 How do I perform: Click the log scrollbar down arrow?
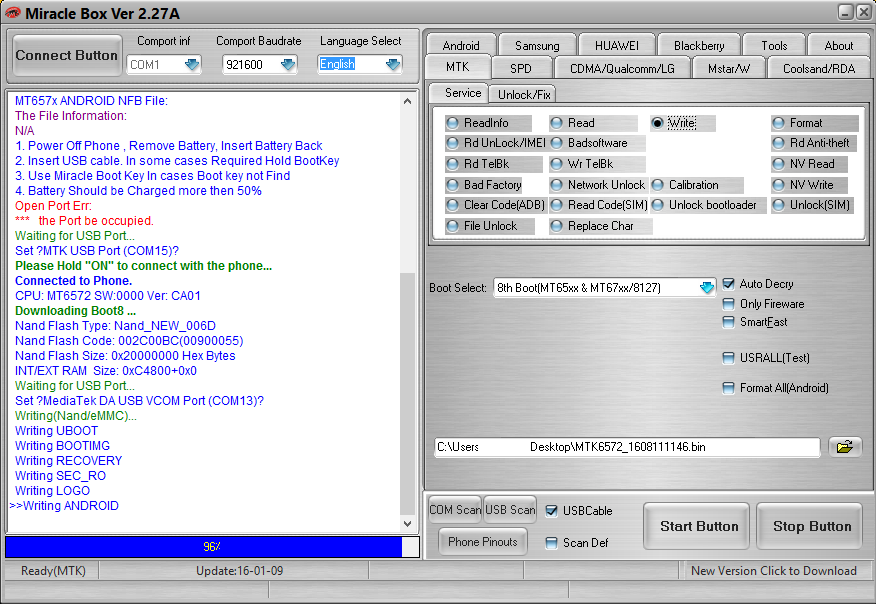[407, 524]
